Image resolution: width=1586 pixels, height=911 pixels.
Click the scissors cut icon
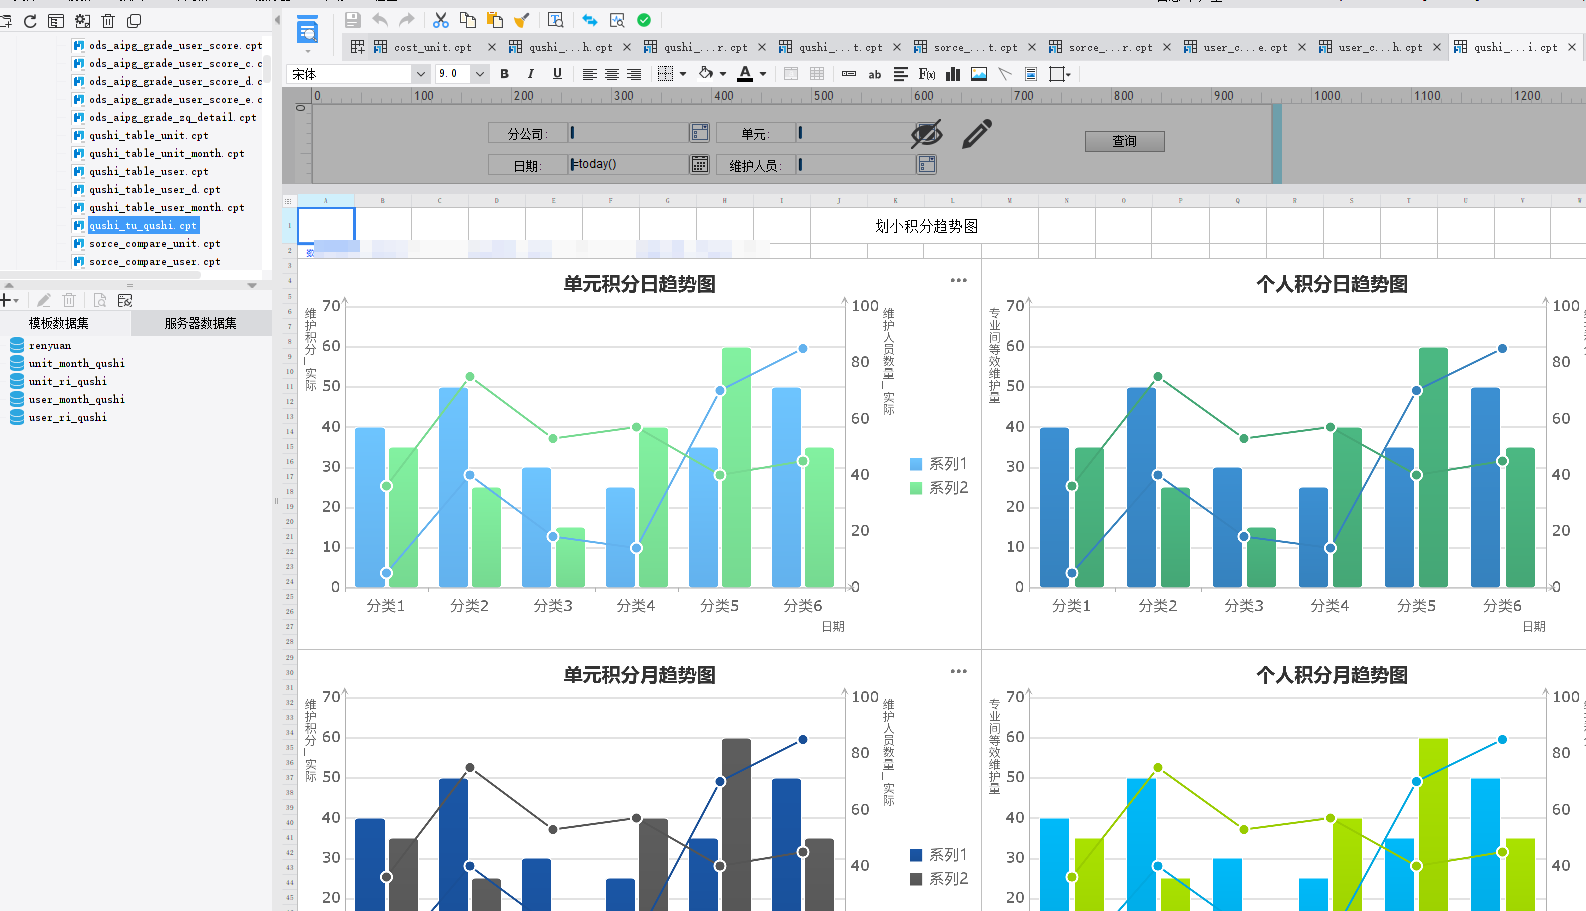click(441, 20)
